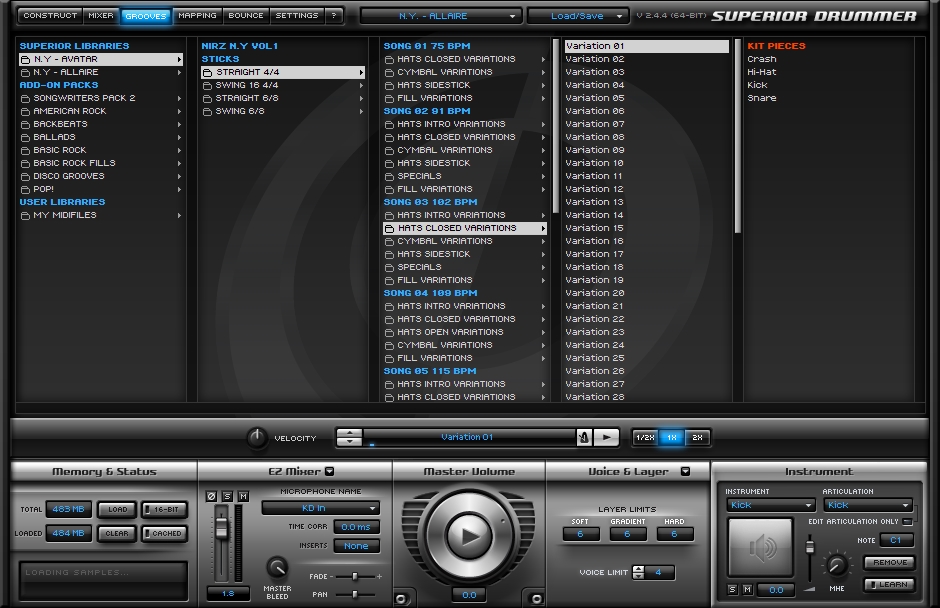This screenshot has width=940, height=608.
Task: Select Variation 05 in the list
Action: click(x=595, y=98)
